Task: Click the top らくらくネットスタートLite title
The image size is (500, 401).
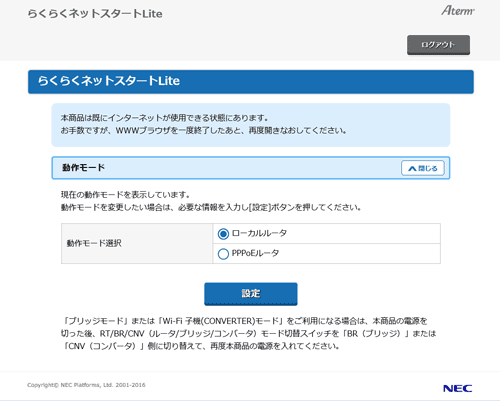Action: click(95, 14)
